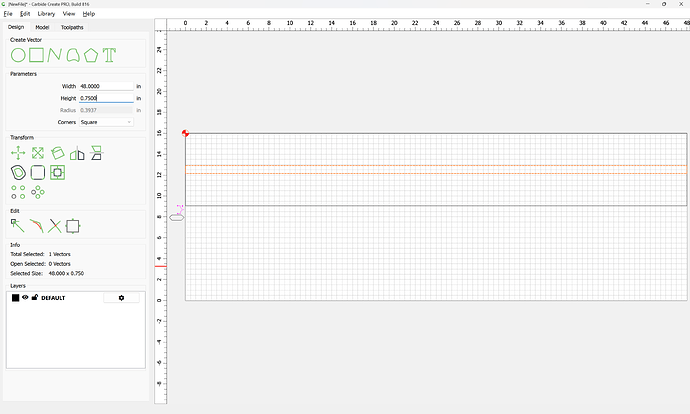Click the Selected Size value 48.000 x 0.750
Screen dimensions: 690x414
66,273
